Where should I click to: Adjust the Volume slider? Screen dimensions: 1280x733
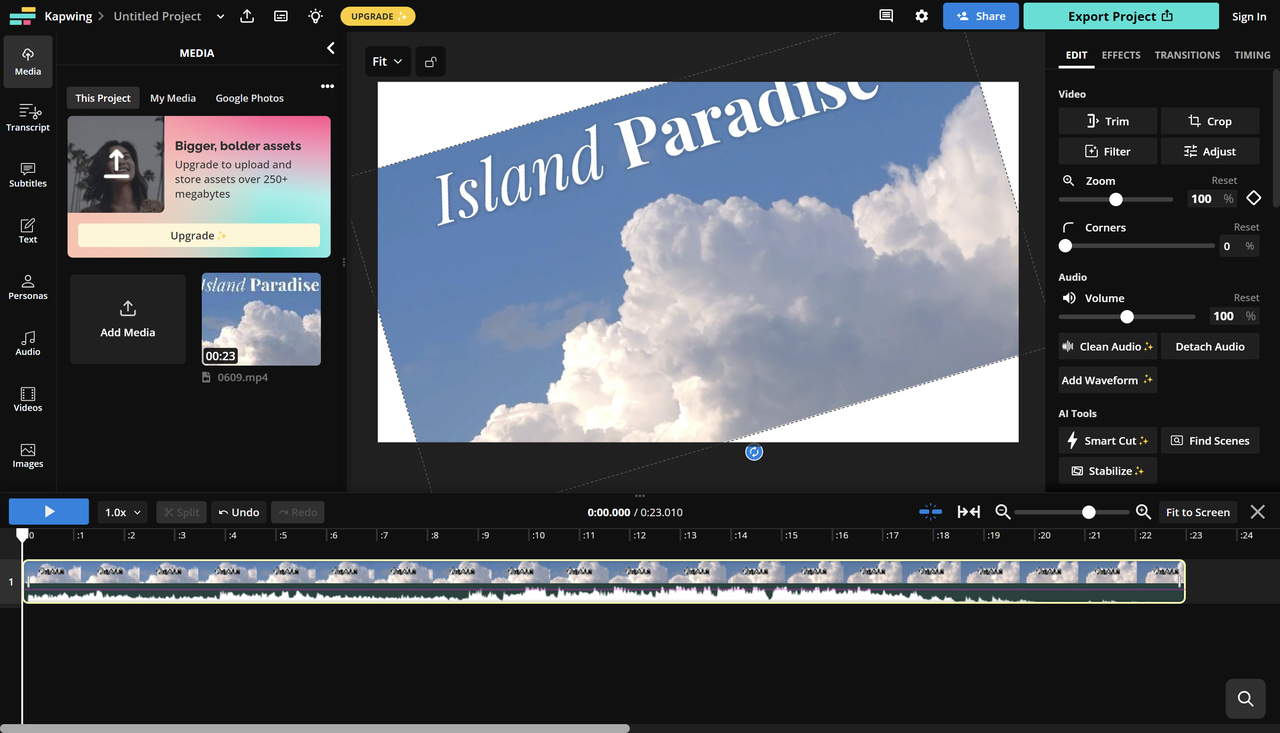pyautogui.click(x=1127, y=316)
